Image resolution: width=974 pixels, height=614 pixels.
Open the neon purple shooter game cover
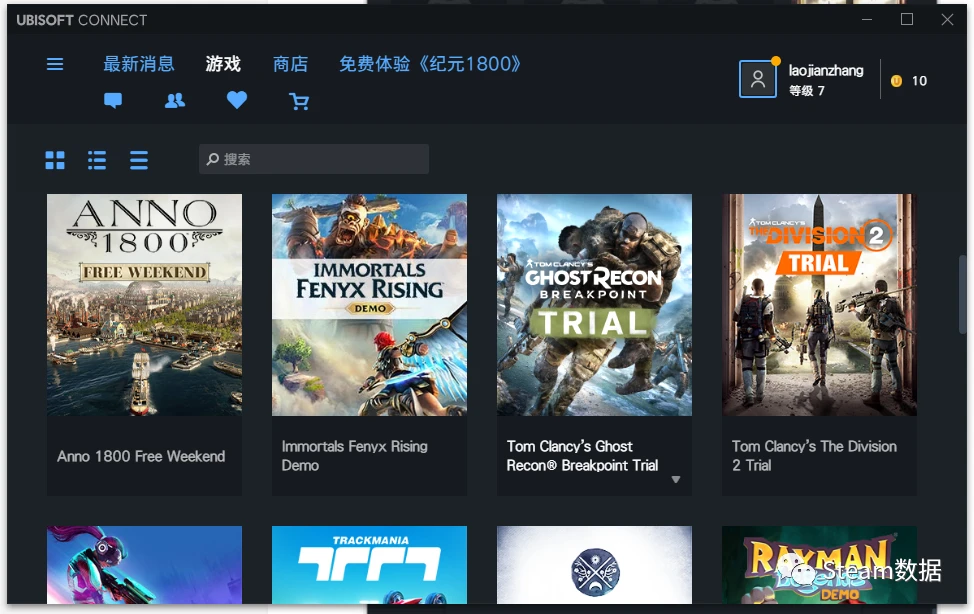pyautogui.click(x=144, y=565)
